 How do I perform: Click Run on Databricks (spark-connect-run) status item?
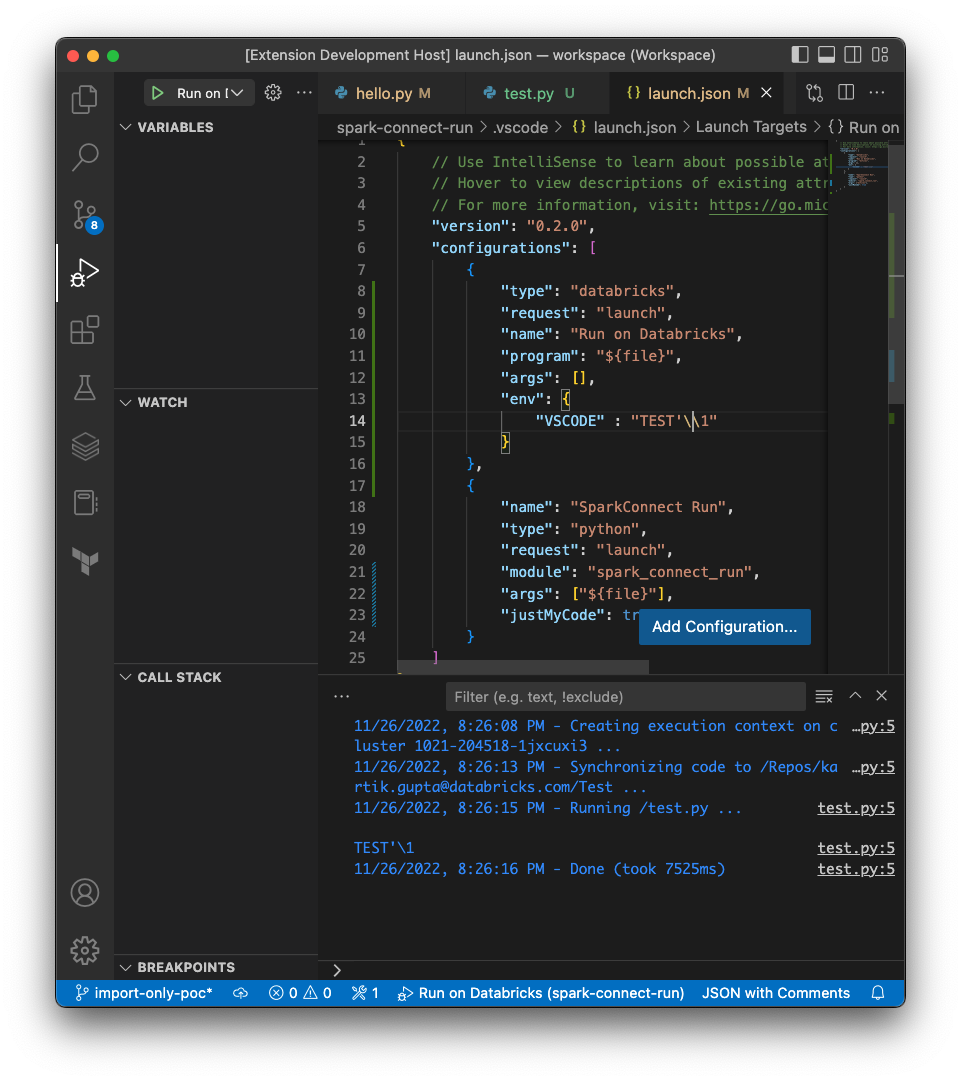(540, 993)
